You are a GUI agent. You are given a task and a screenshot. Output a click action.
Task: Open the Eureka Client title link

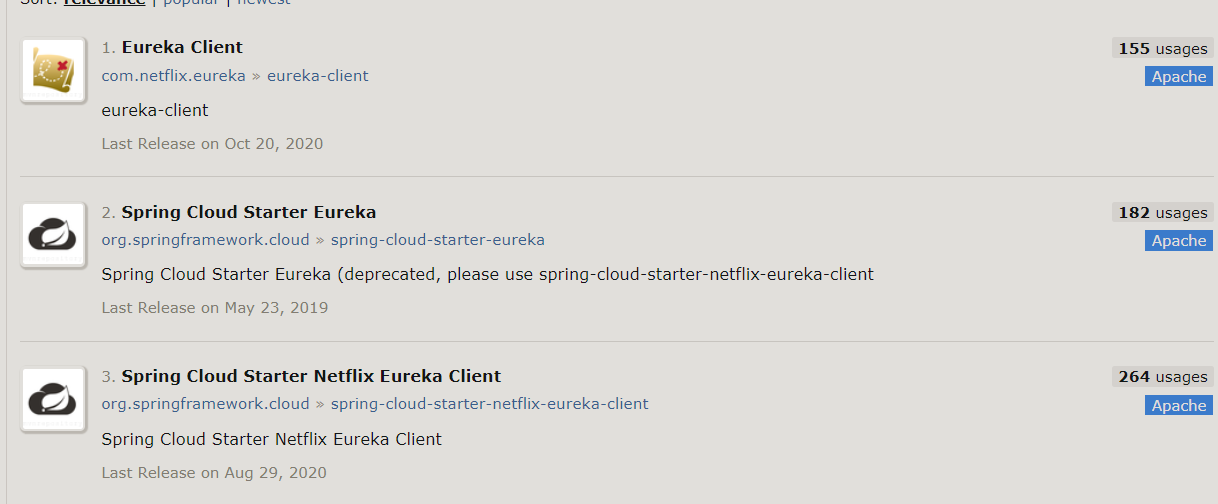[182, 47]
